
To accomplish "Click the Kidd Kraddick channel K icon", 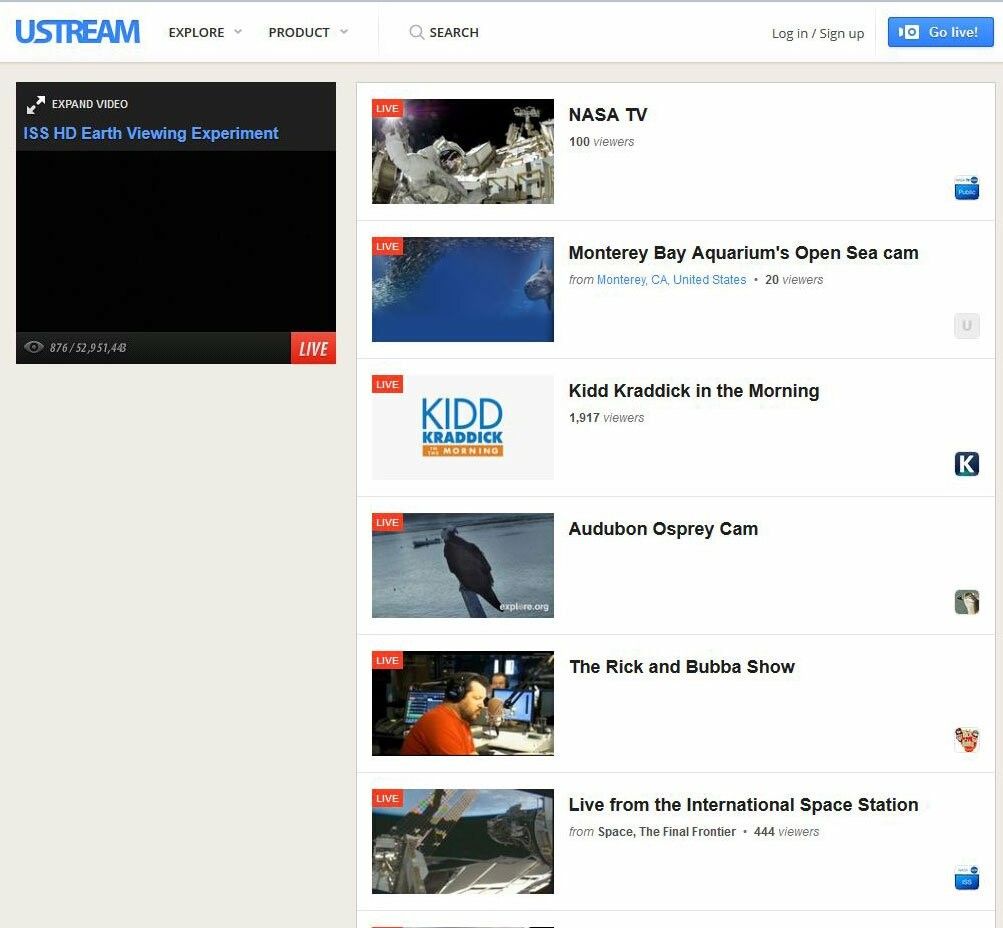I will (x=966, y=463).
